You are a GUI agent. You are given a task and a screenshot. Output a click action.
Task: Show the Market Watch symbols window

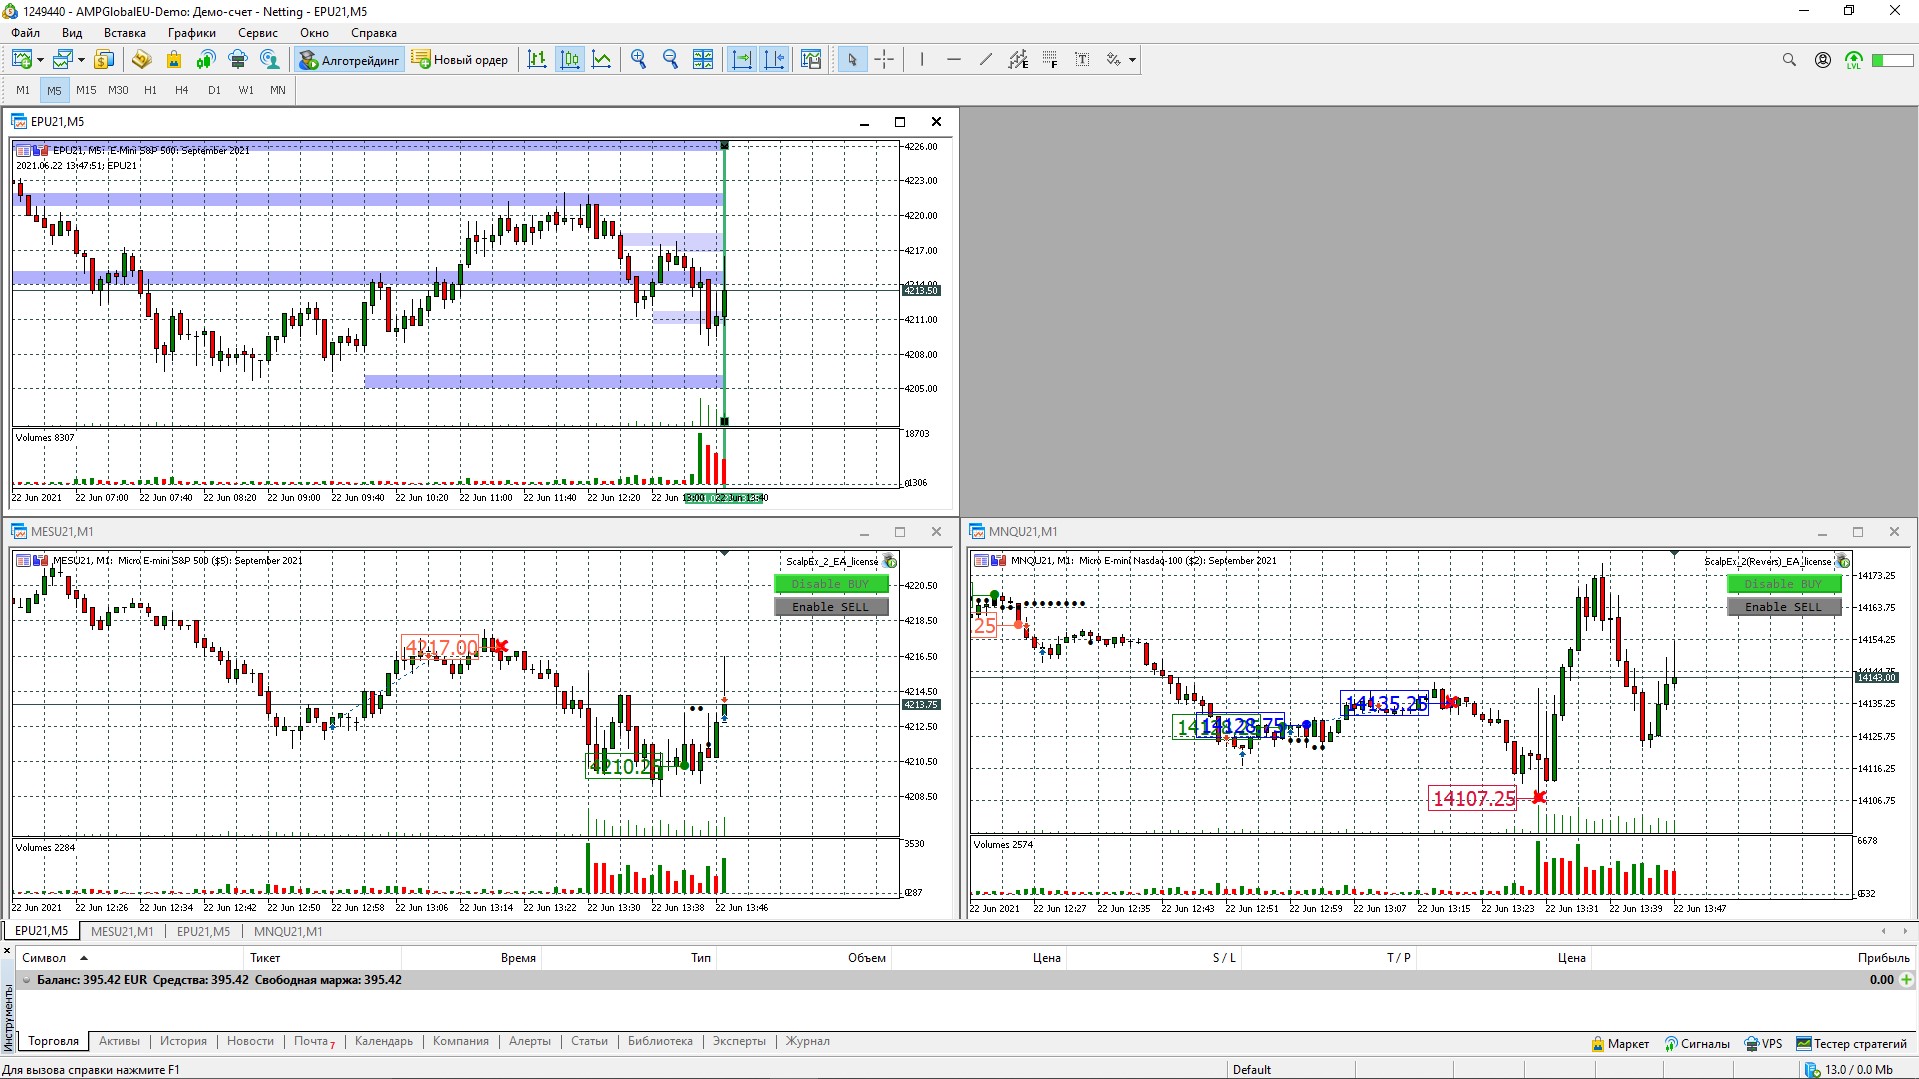104,60
